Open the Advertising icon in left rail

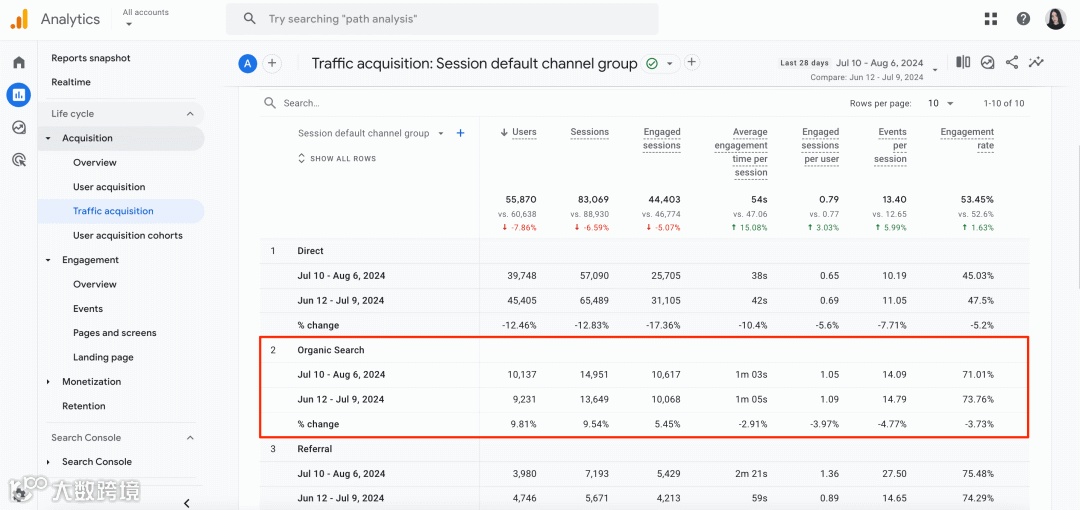tap(18, 159)
